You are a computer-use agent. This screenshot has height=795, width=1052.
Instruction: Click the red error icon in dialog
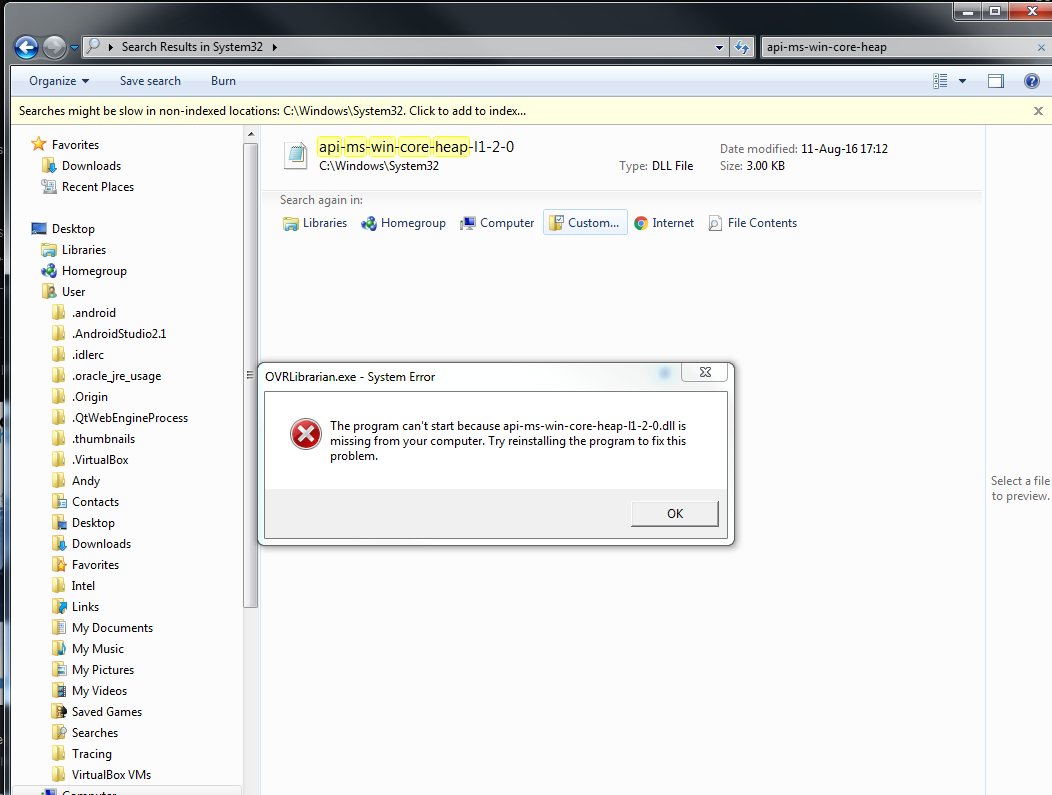306,434
